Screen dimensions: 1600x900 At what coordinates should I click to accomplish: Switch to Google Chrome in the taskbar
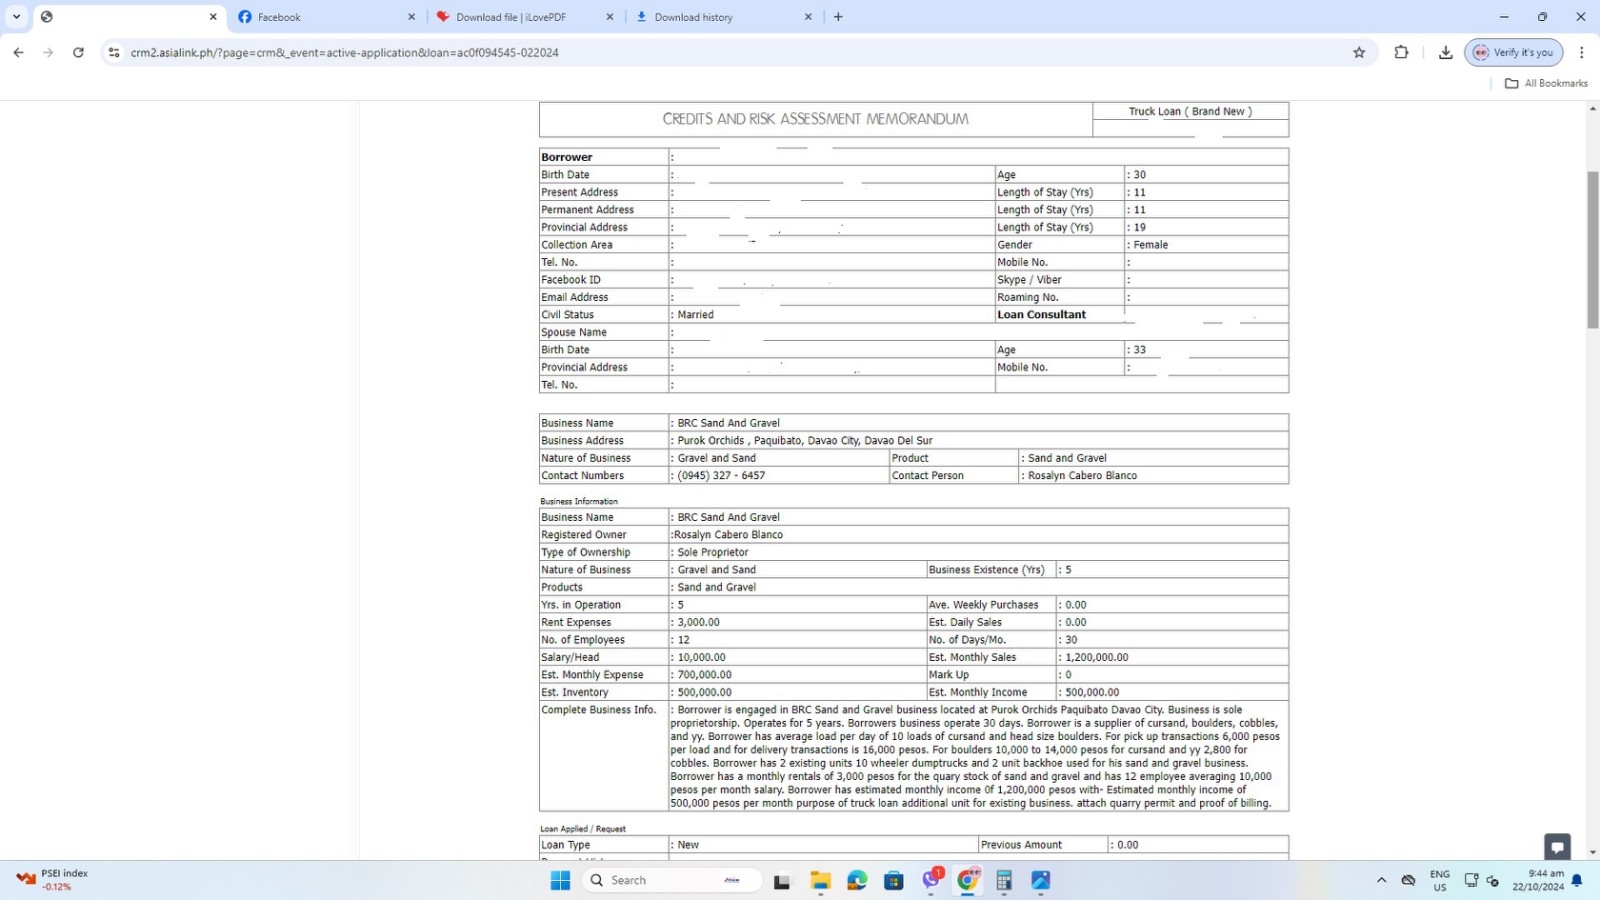[x=968, y=880]
